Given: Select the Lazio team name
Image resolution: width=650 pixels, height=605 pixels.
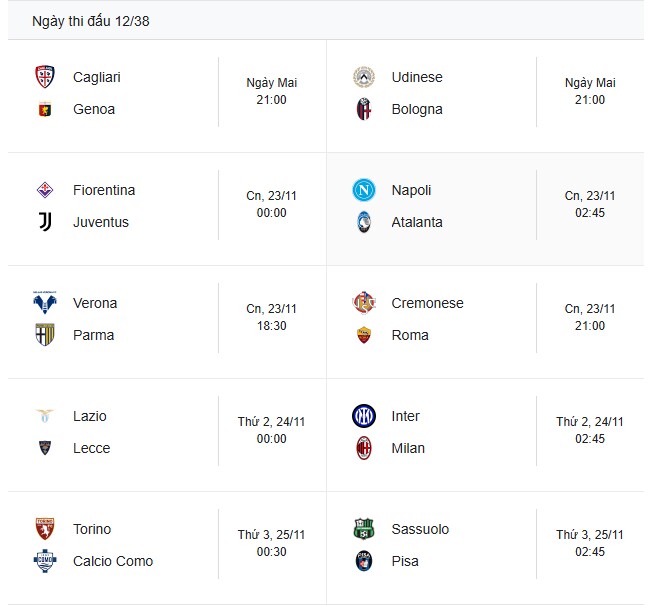Looking at the screenshot, I should pyautogui.click(x=90, y=416).
